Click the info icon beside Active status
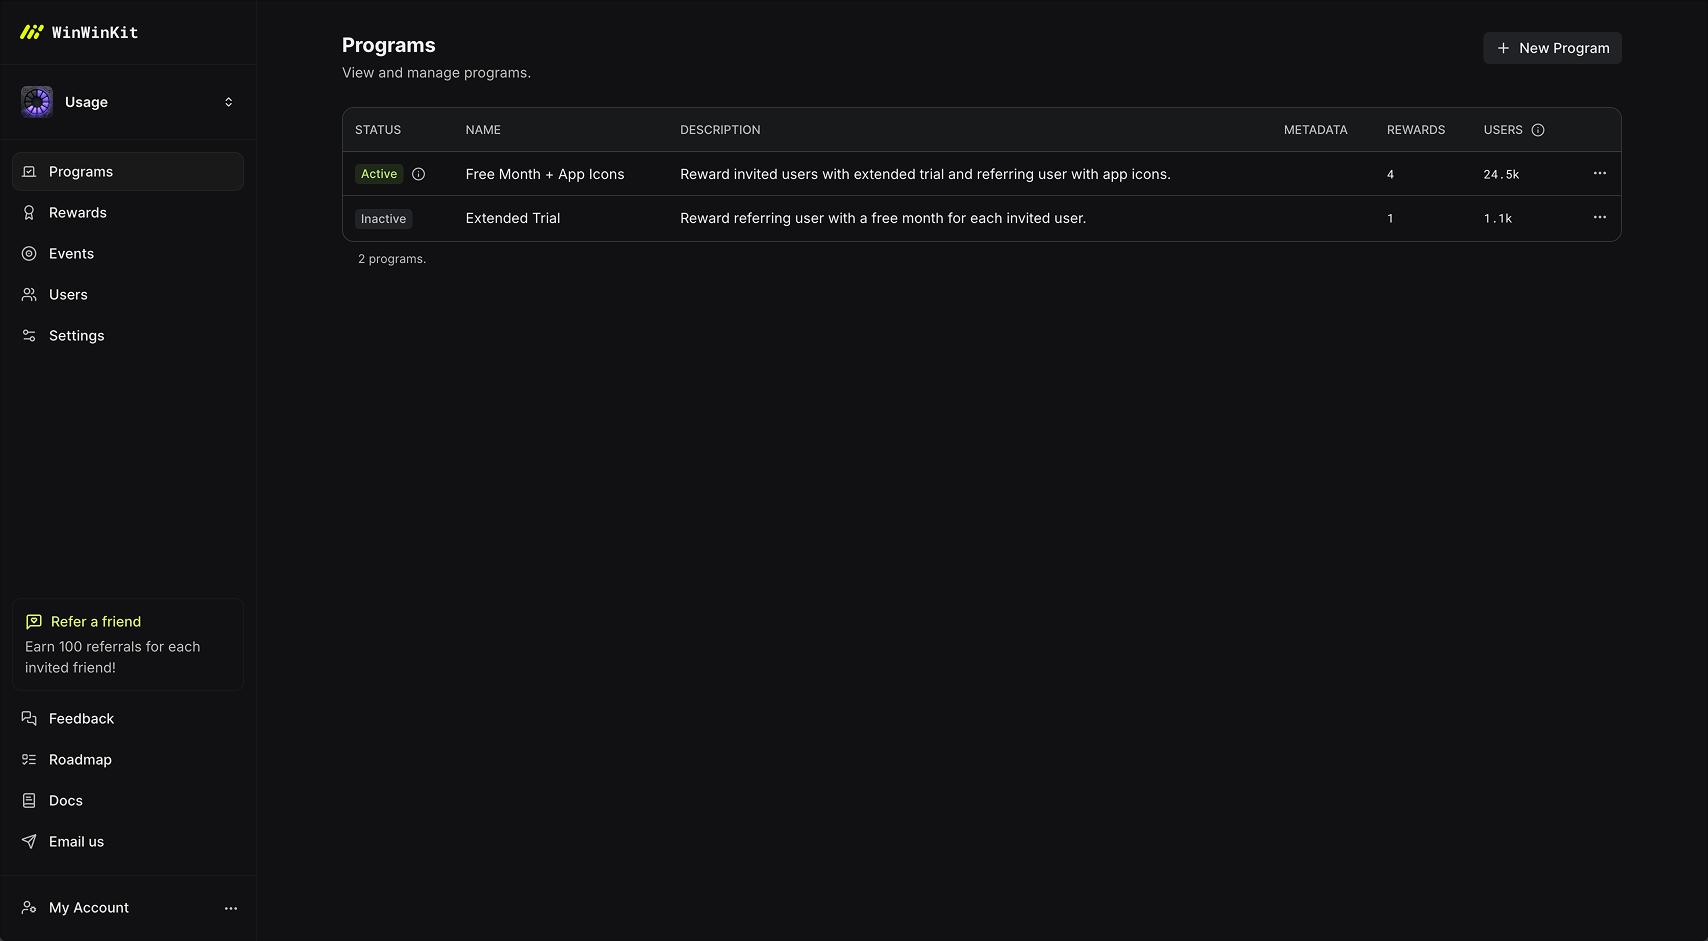 click(419, 174)
